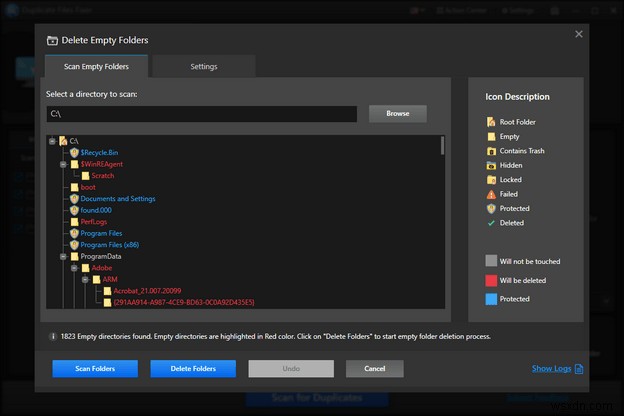Click the shield icon by Documents and Settings
624x416 pixels.
point(74,199)
